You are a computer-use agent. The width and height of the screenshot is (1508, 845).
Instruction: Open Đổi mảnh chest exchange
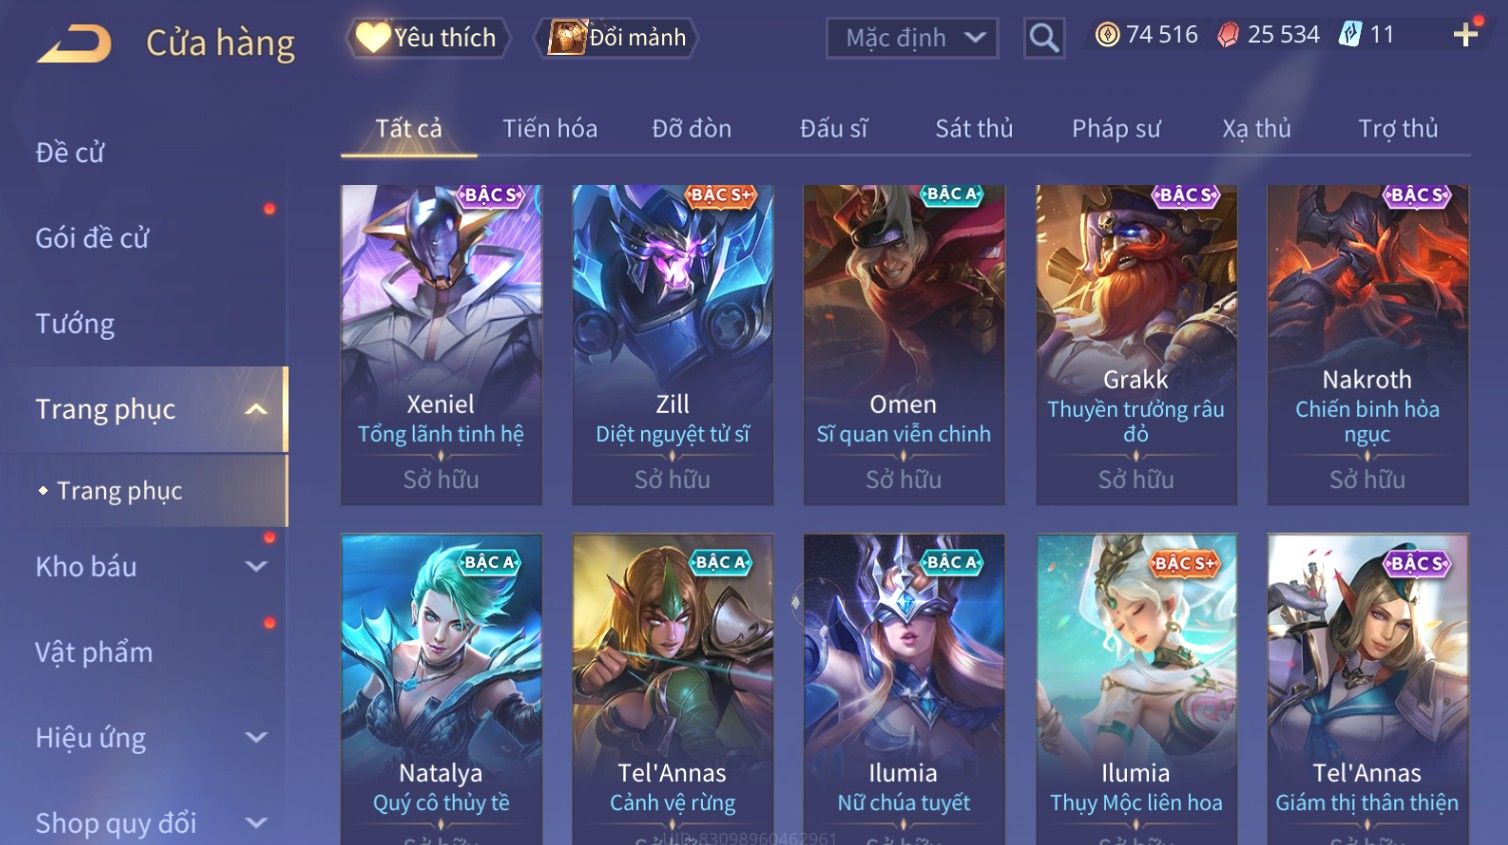click(x=616, y=38)
